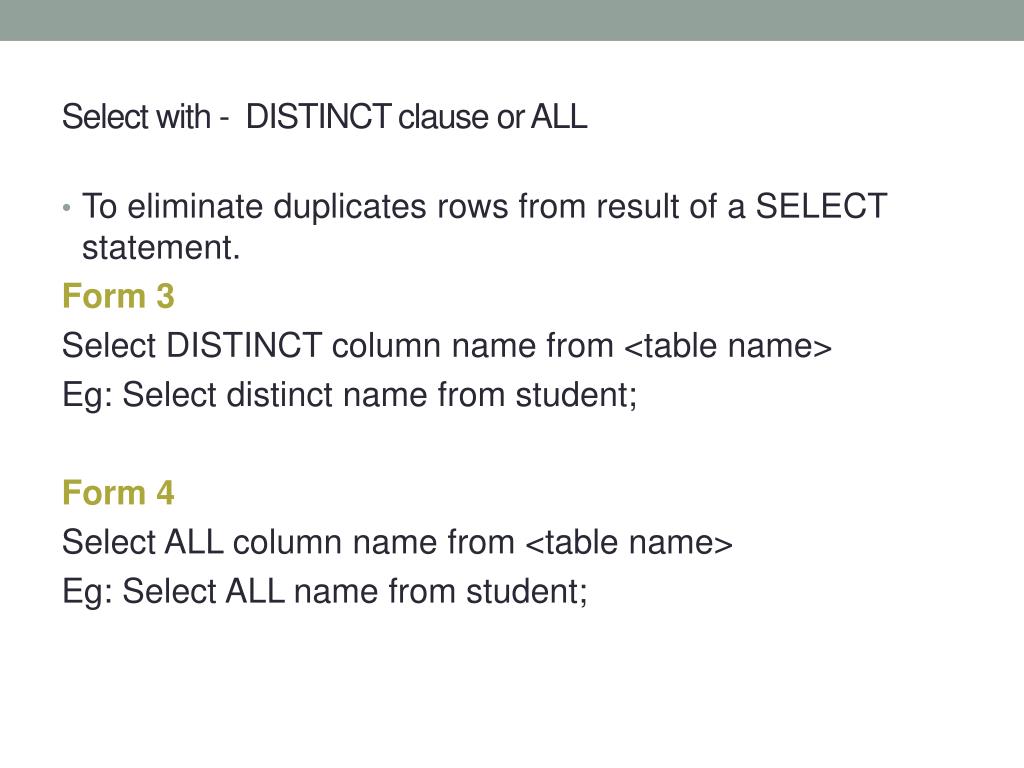Select the 'Form 4' heading
1024x768 pixels.
pyautogui.click(x=118, y=492)
